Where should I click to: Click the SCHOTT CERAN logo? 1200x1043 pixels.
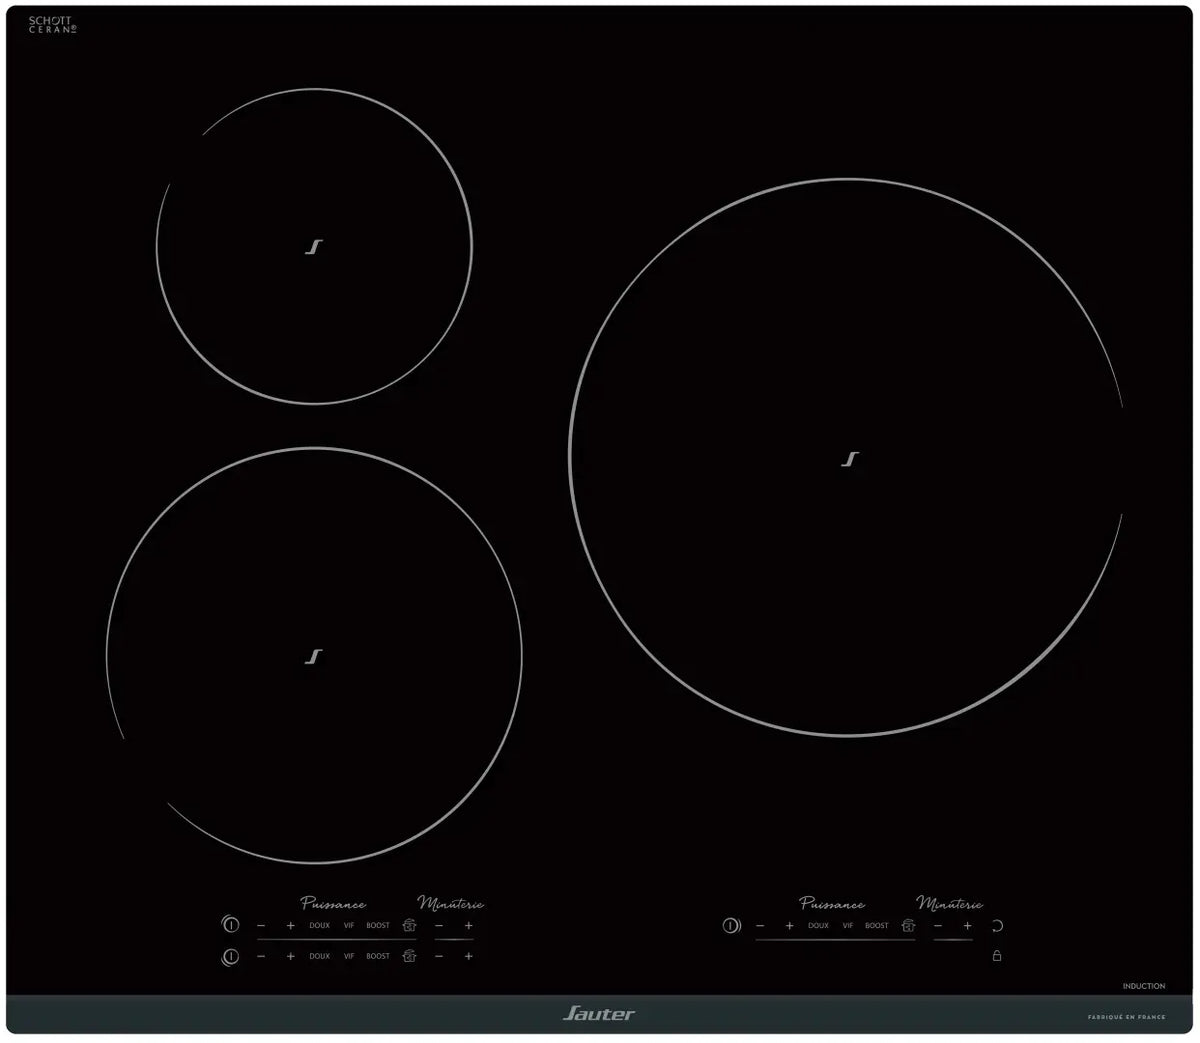[53, 25]
